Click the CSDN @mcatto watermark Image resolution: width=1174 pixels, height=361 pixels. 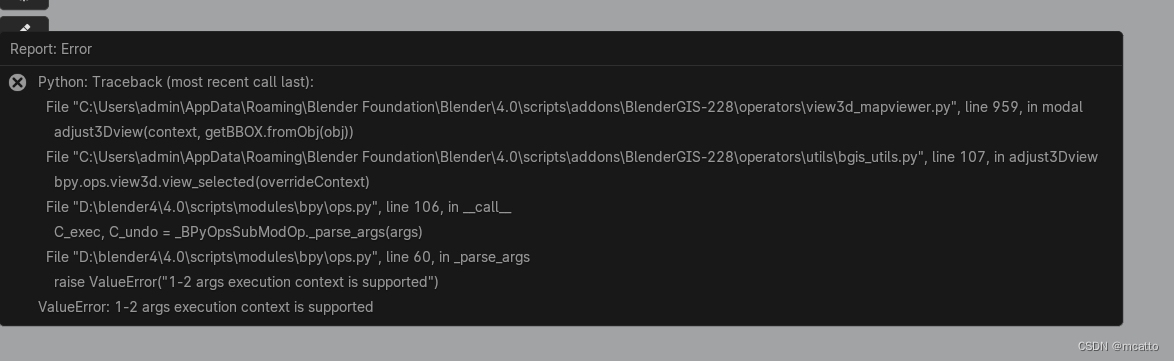point(1118,346)
